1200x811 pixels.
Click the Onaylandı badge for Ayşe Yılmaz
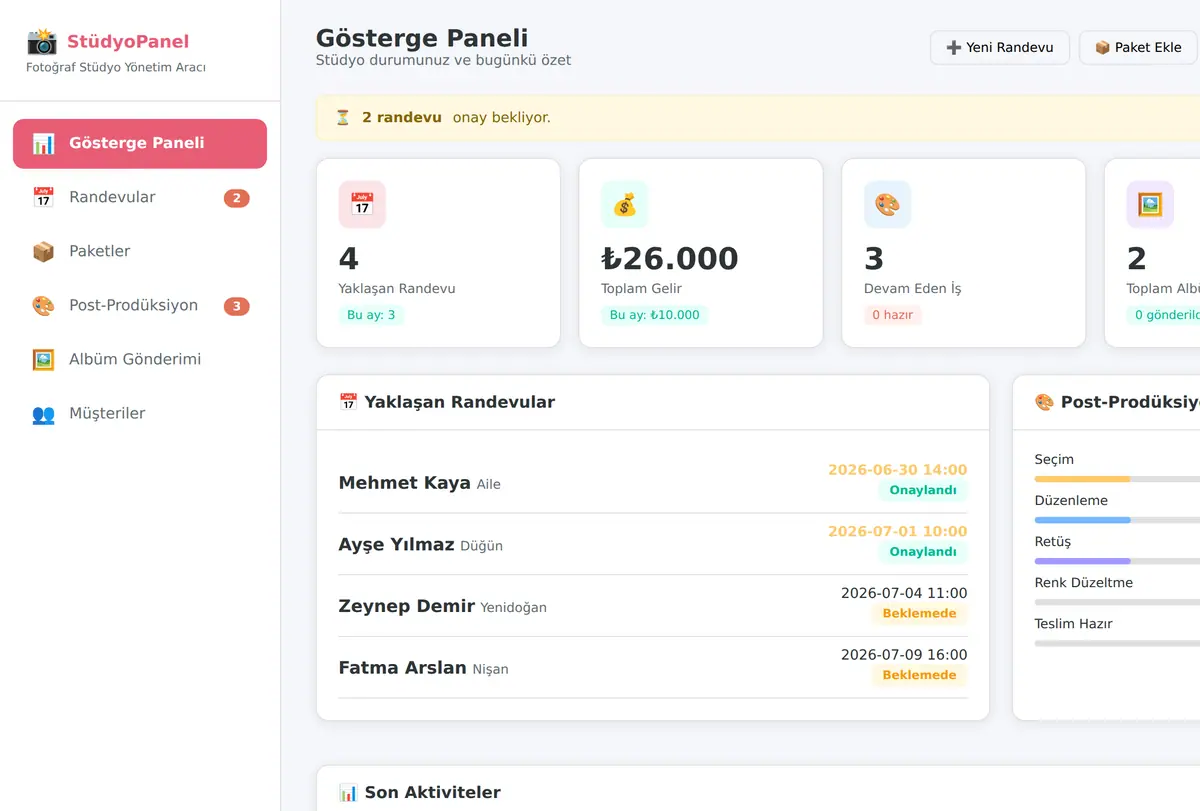tap(923, 552)
